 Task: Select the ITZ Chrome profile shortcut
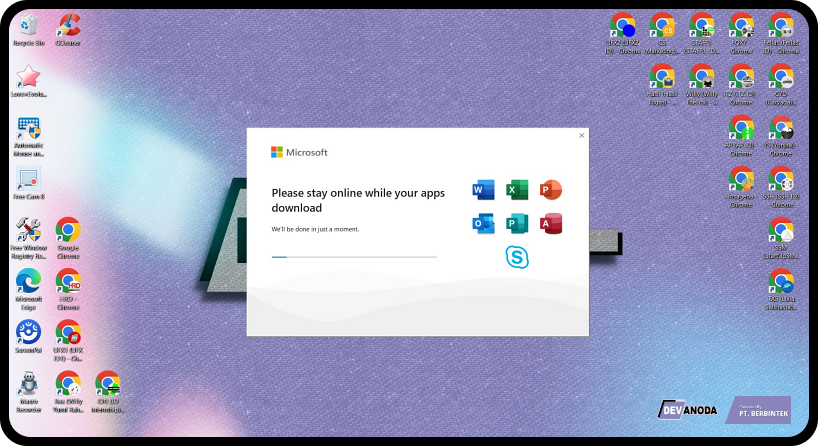pos(741,85)
